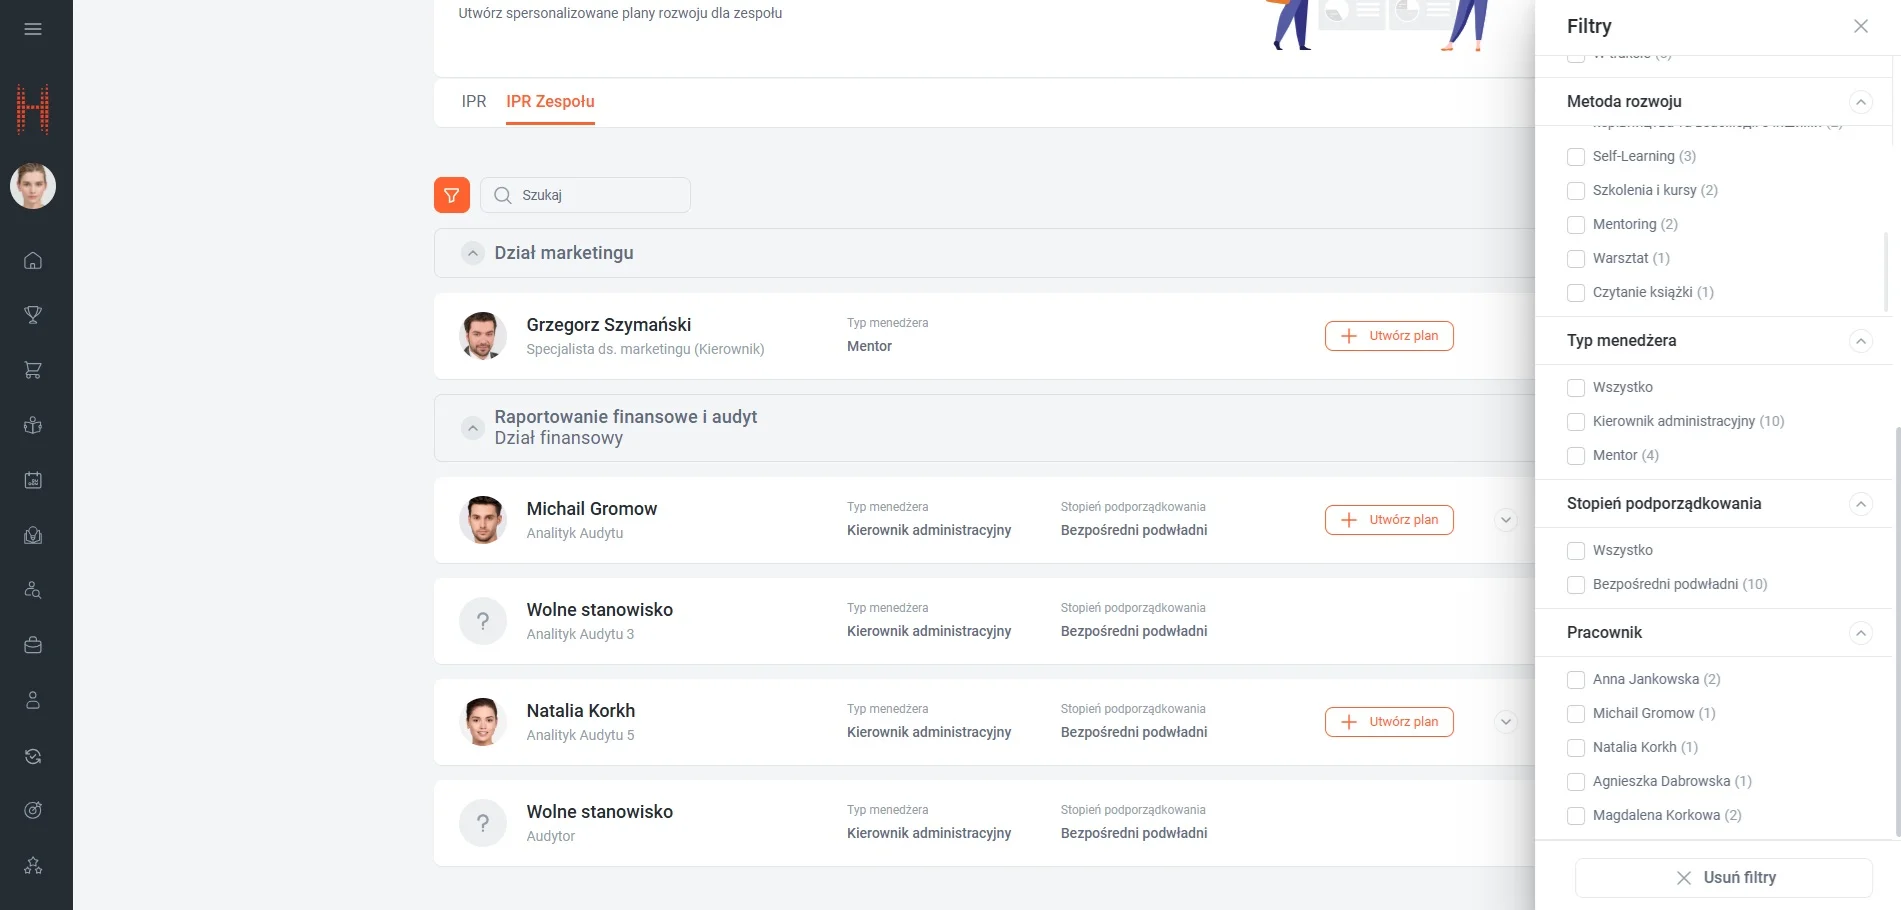
Task: Collapse the Dział marketingu group
Action: click(x=473, y=253)
